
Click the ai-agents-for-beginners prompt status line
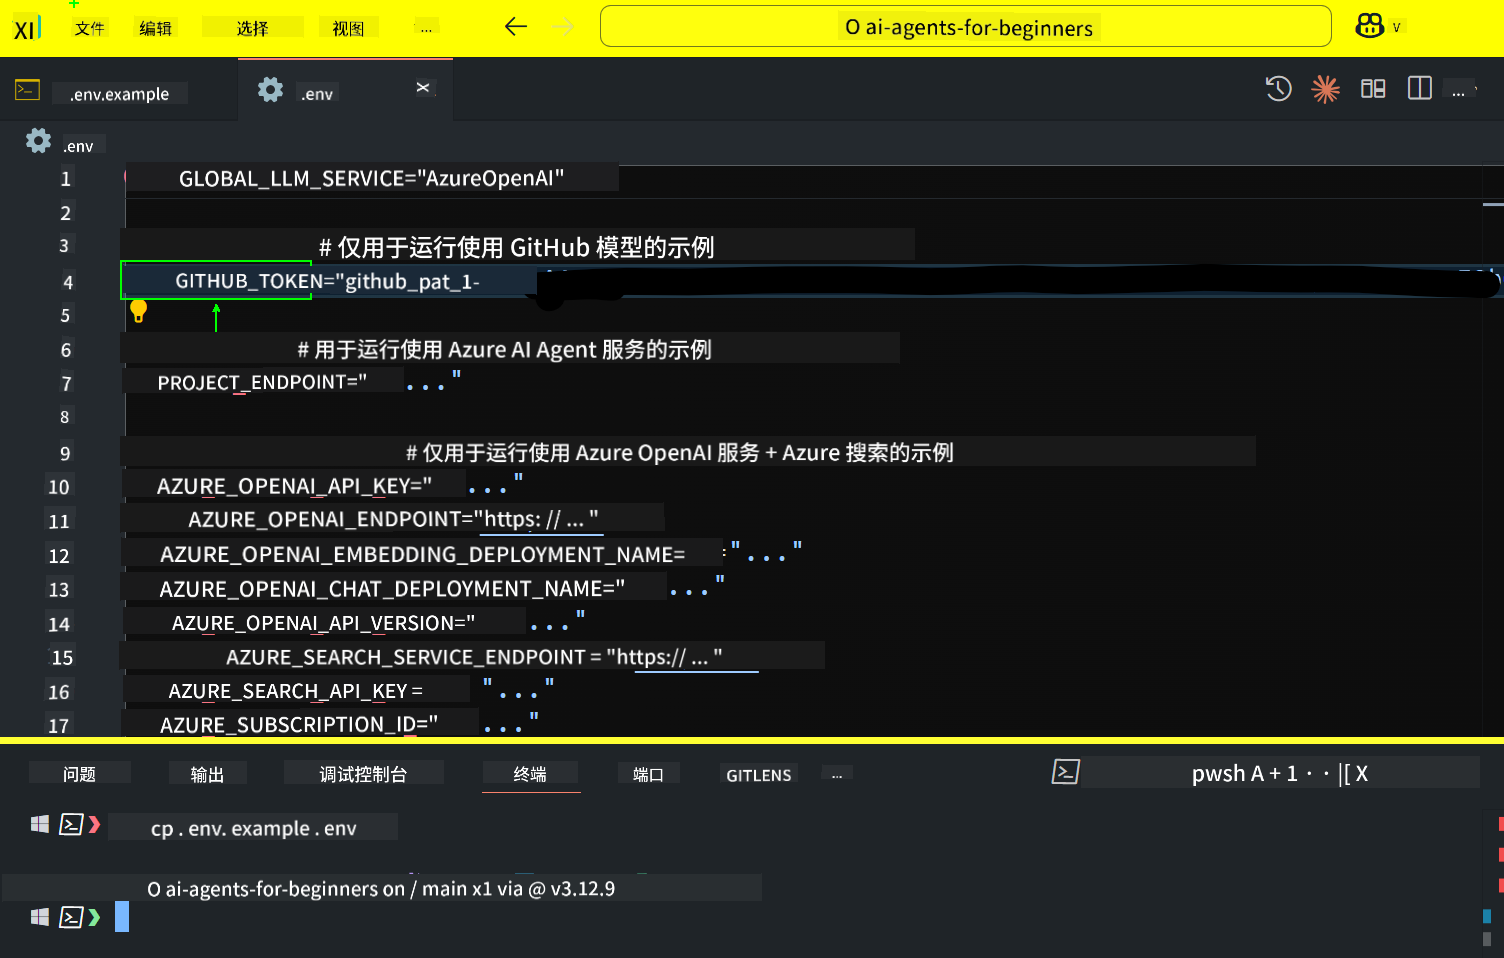[x=381, y=888]
